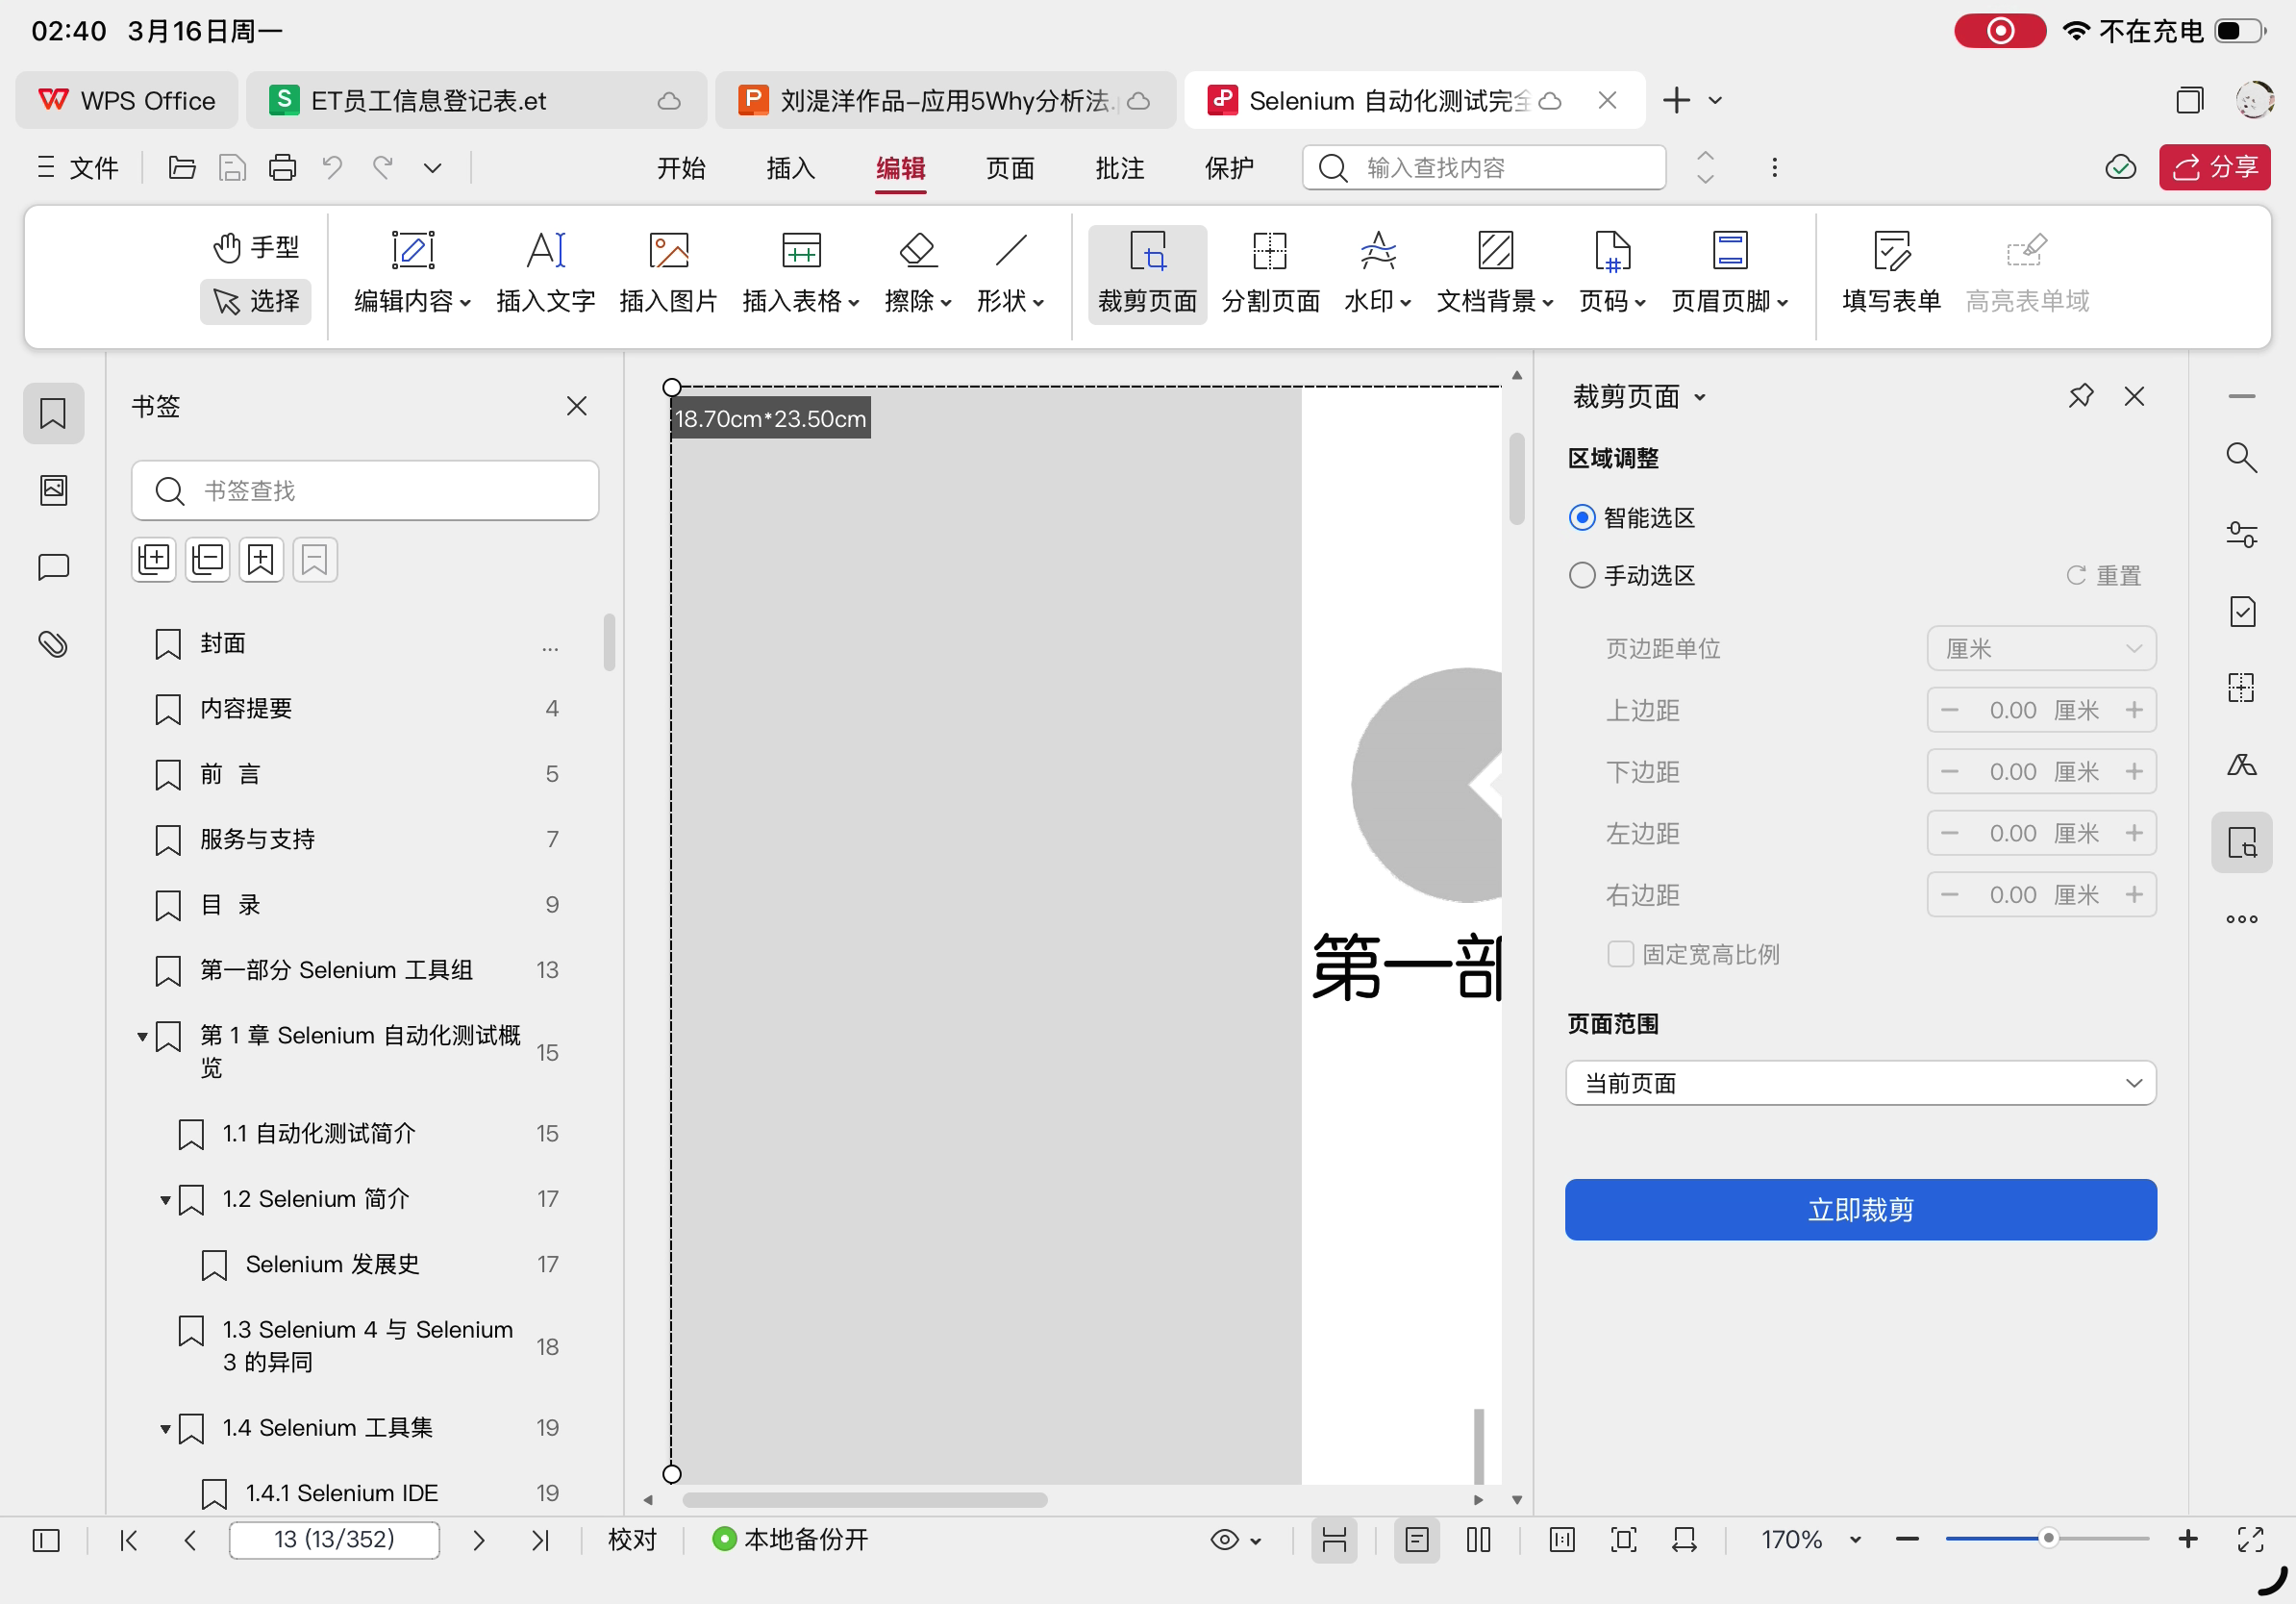
Task: Click the Share (分享) button
Action: tap(2214, 168)
